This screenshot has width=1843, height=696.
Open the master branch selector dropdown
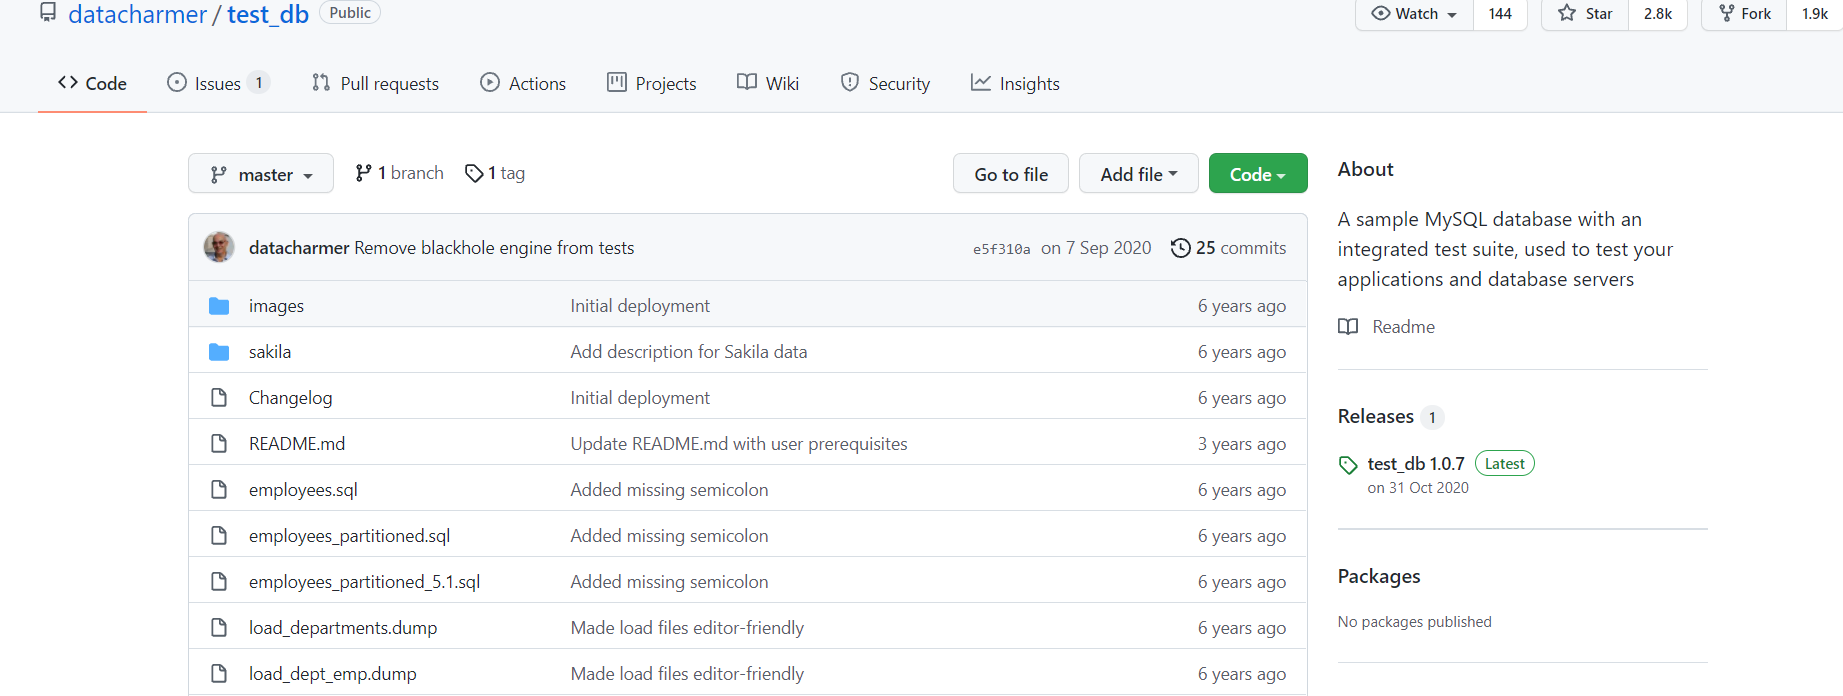pos(261,174)
